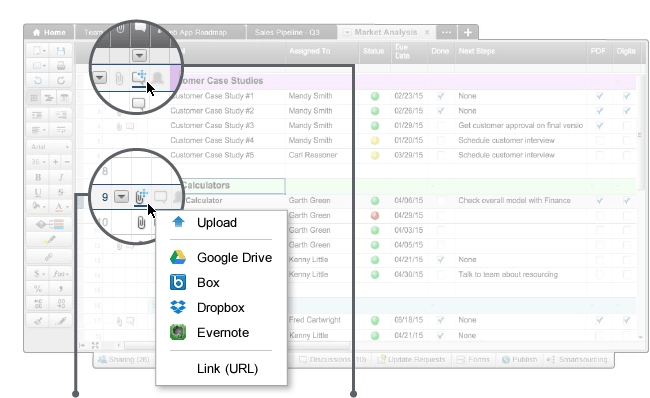
Task: Toggle Bold formatting
Action: click(x=38, y=177)
